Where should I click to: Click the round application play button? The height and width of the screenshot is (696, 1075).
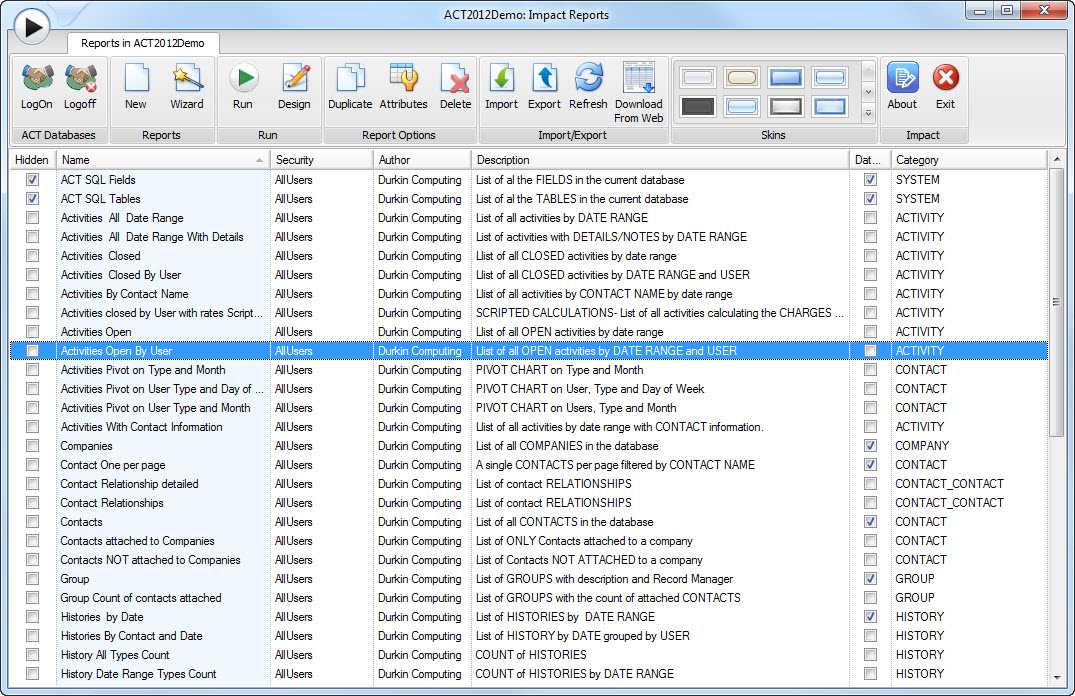click(32, 27)
